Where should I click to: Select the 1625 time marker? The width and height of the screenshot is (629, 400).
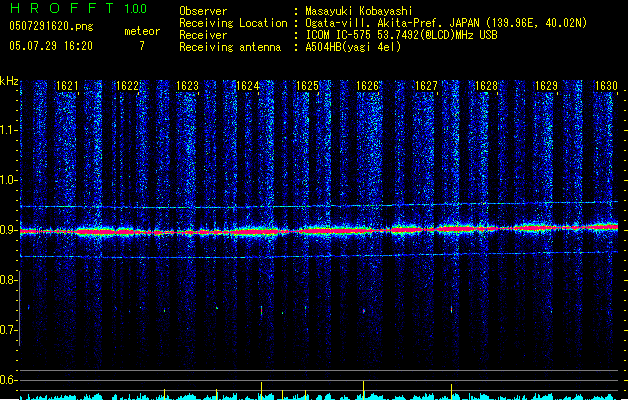click(x=307, y=86)
